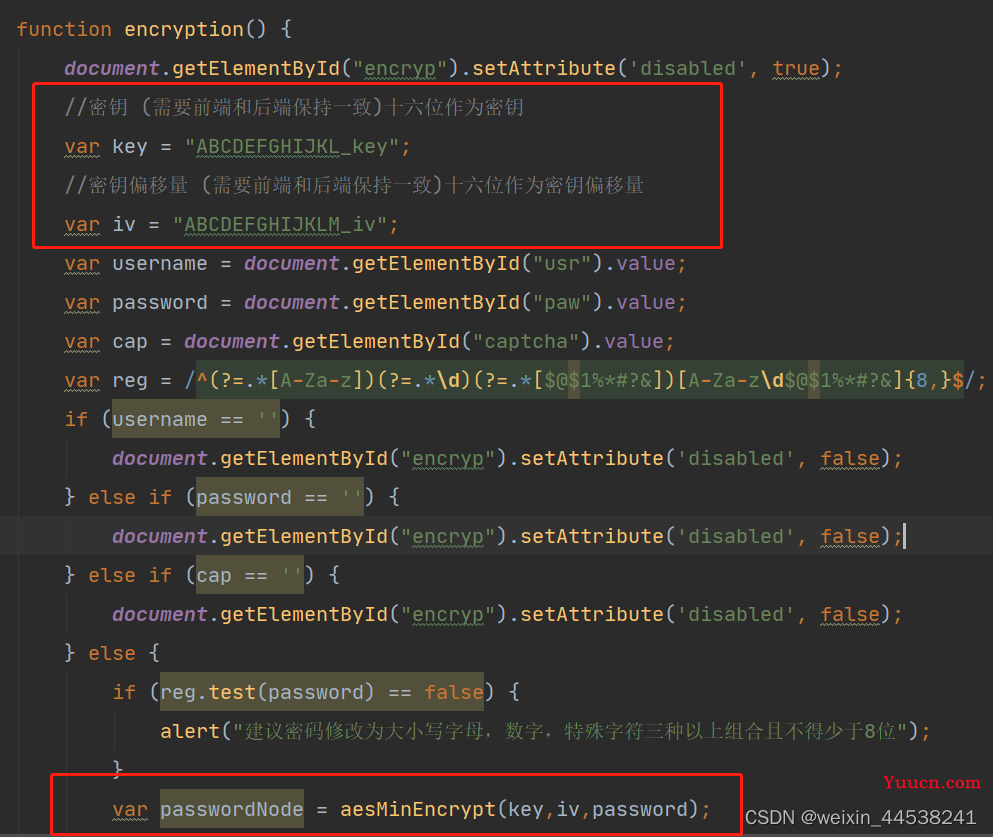This screenshot has height=837, width=993.
Task: Select the key string "ABCDEFGHIJKL_key"
Action: 291,146
